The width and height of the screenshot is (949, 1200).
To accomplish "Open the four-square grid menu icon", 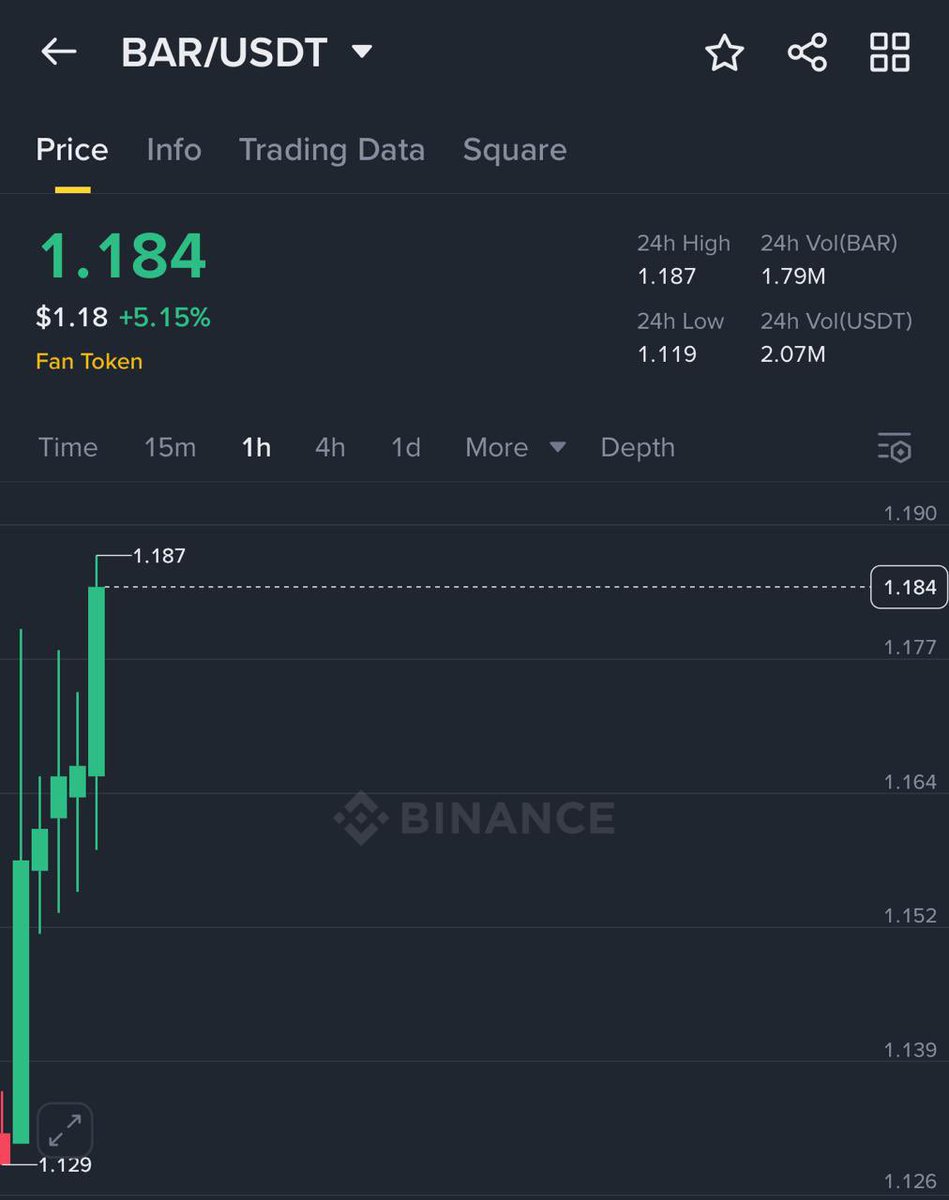I will click(x=889, y=52).
